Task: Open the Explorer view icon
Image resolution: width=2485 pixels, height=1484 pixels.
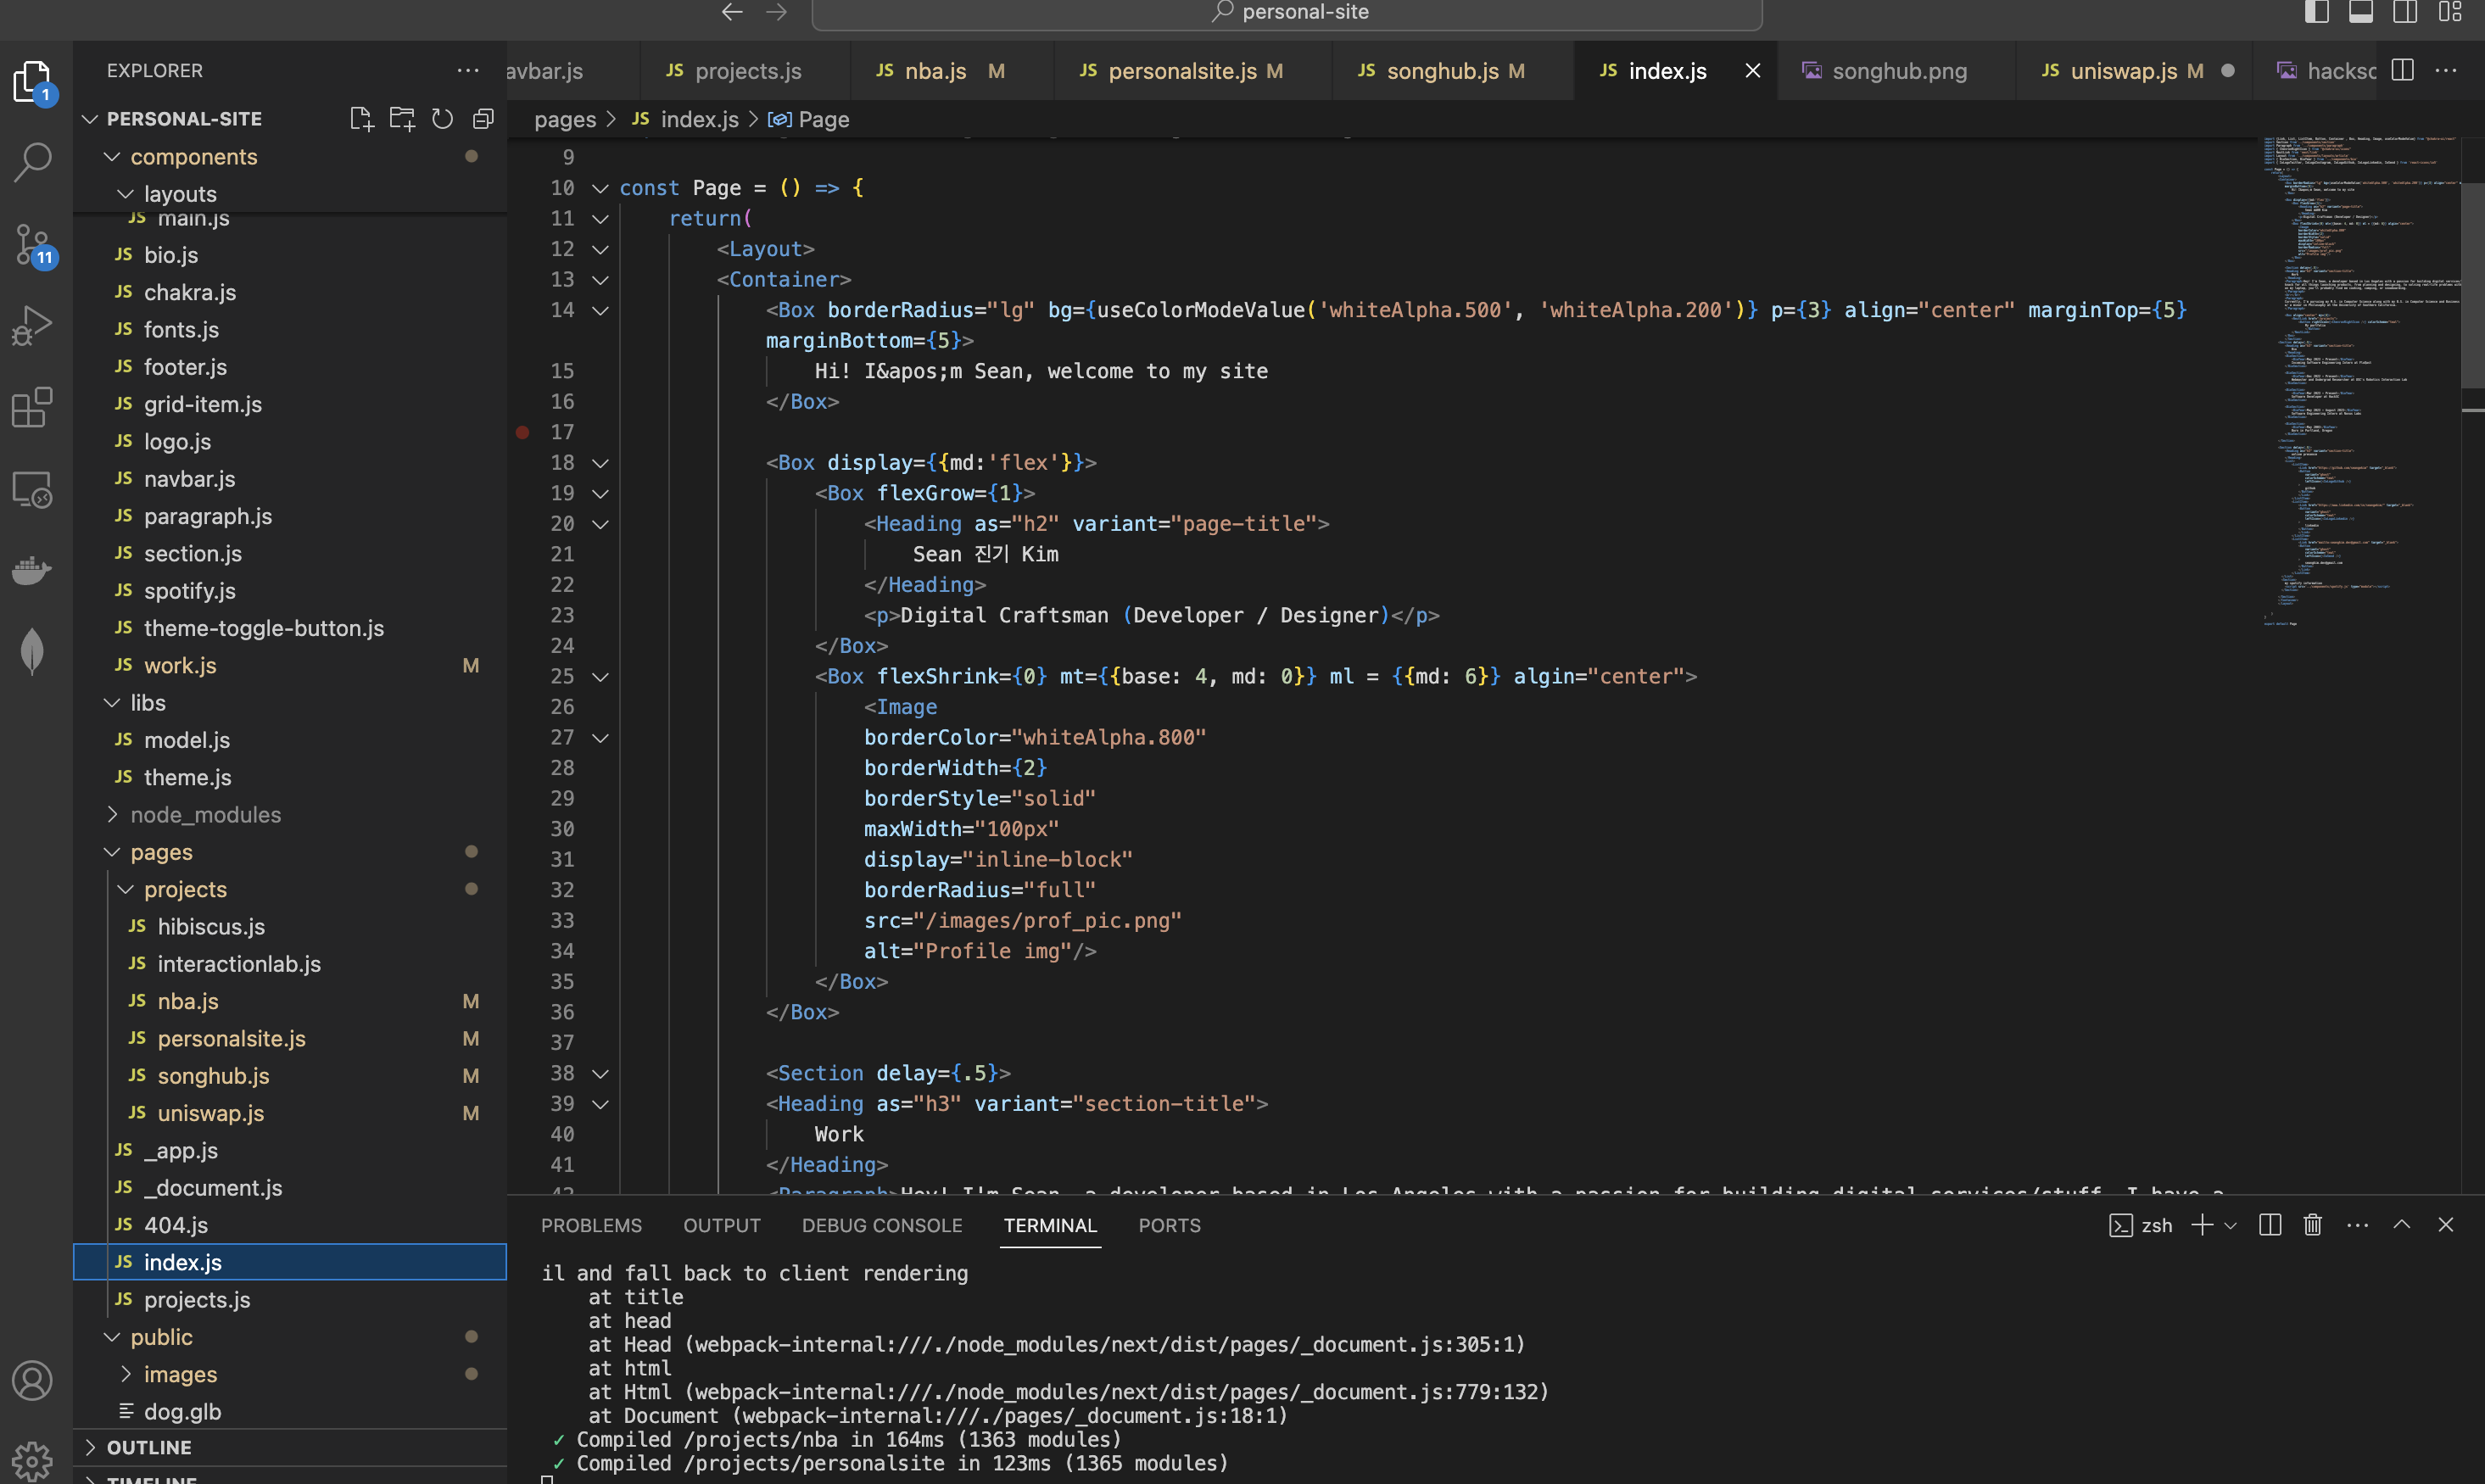Action: click(x=32, y=81)
